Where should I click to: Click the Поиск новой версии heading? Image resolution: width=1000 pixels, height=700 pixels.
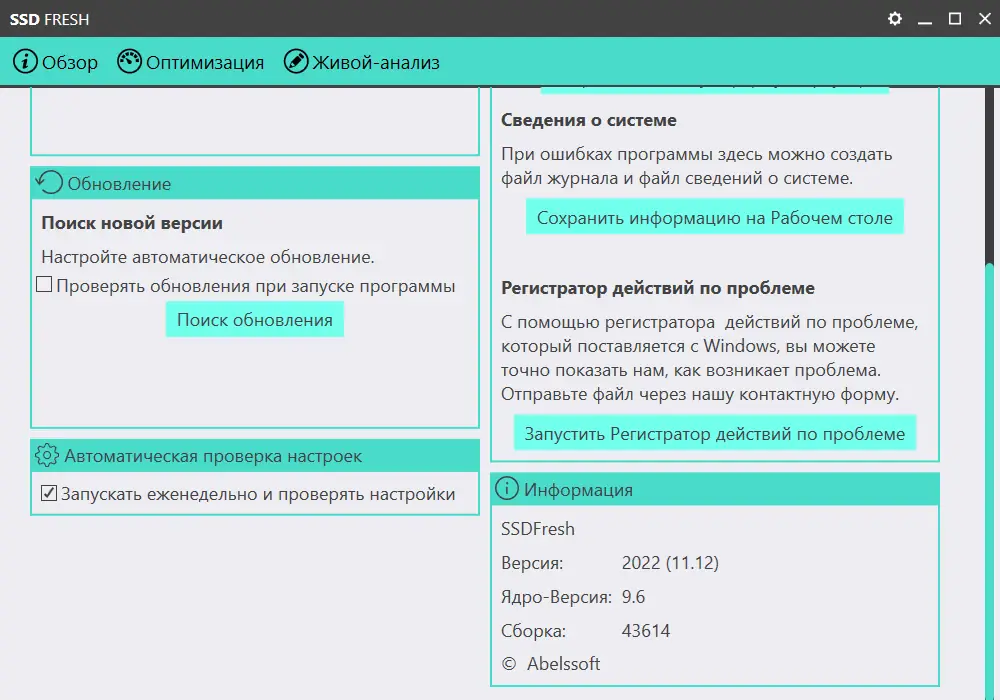[x=132, y=222]
